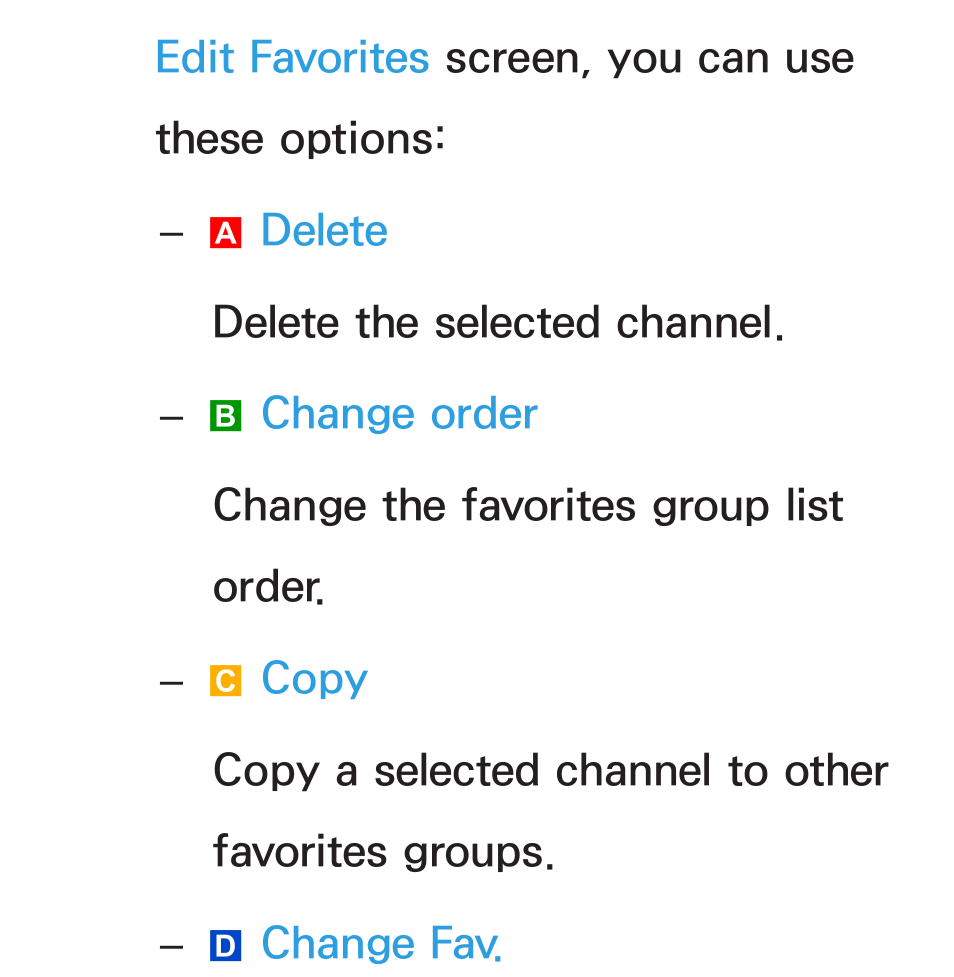Click the dash bullet before Delete

tap(171, 234)
